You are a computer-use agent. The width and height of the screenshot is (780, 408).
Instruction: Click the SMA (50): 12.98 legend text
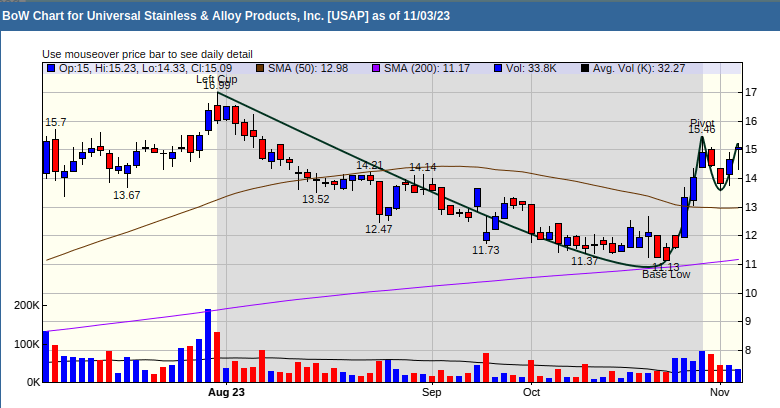point(308,68)
